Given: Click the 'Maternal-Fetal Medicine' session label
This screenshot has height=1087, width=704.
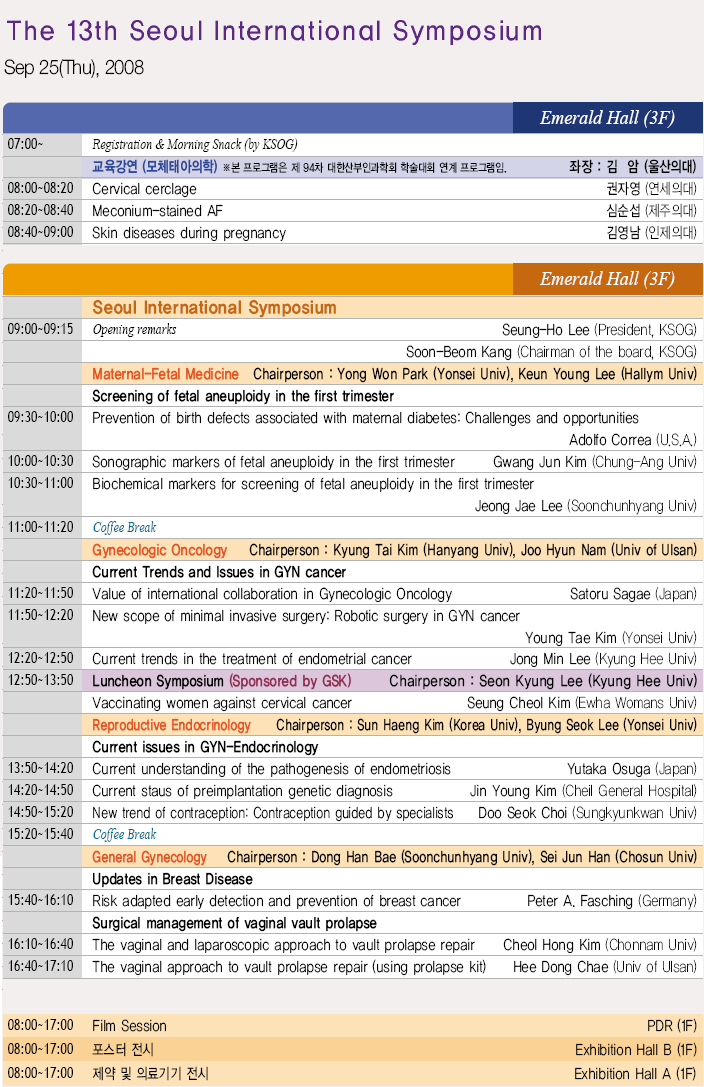Looking at the screenshot, I should 166,374.
